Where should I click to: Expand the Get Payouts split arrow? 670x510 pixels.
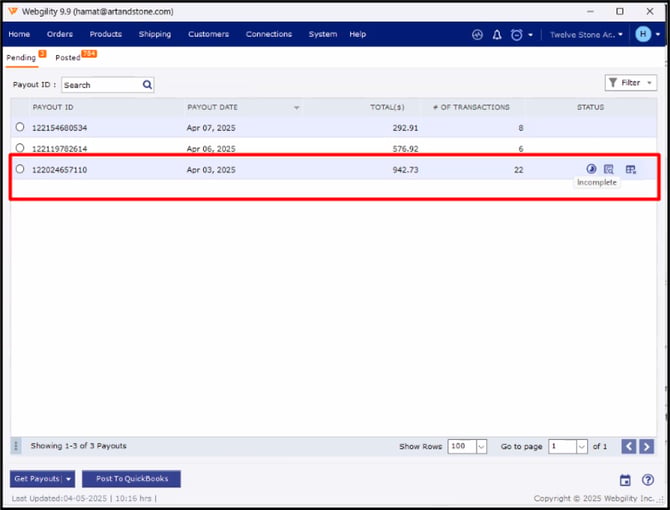pos(68,479)
